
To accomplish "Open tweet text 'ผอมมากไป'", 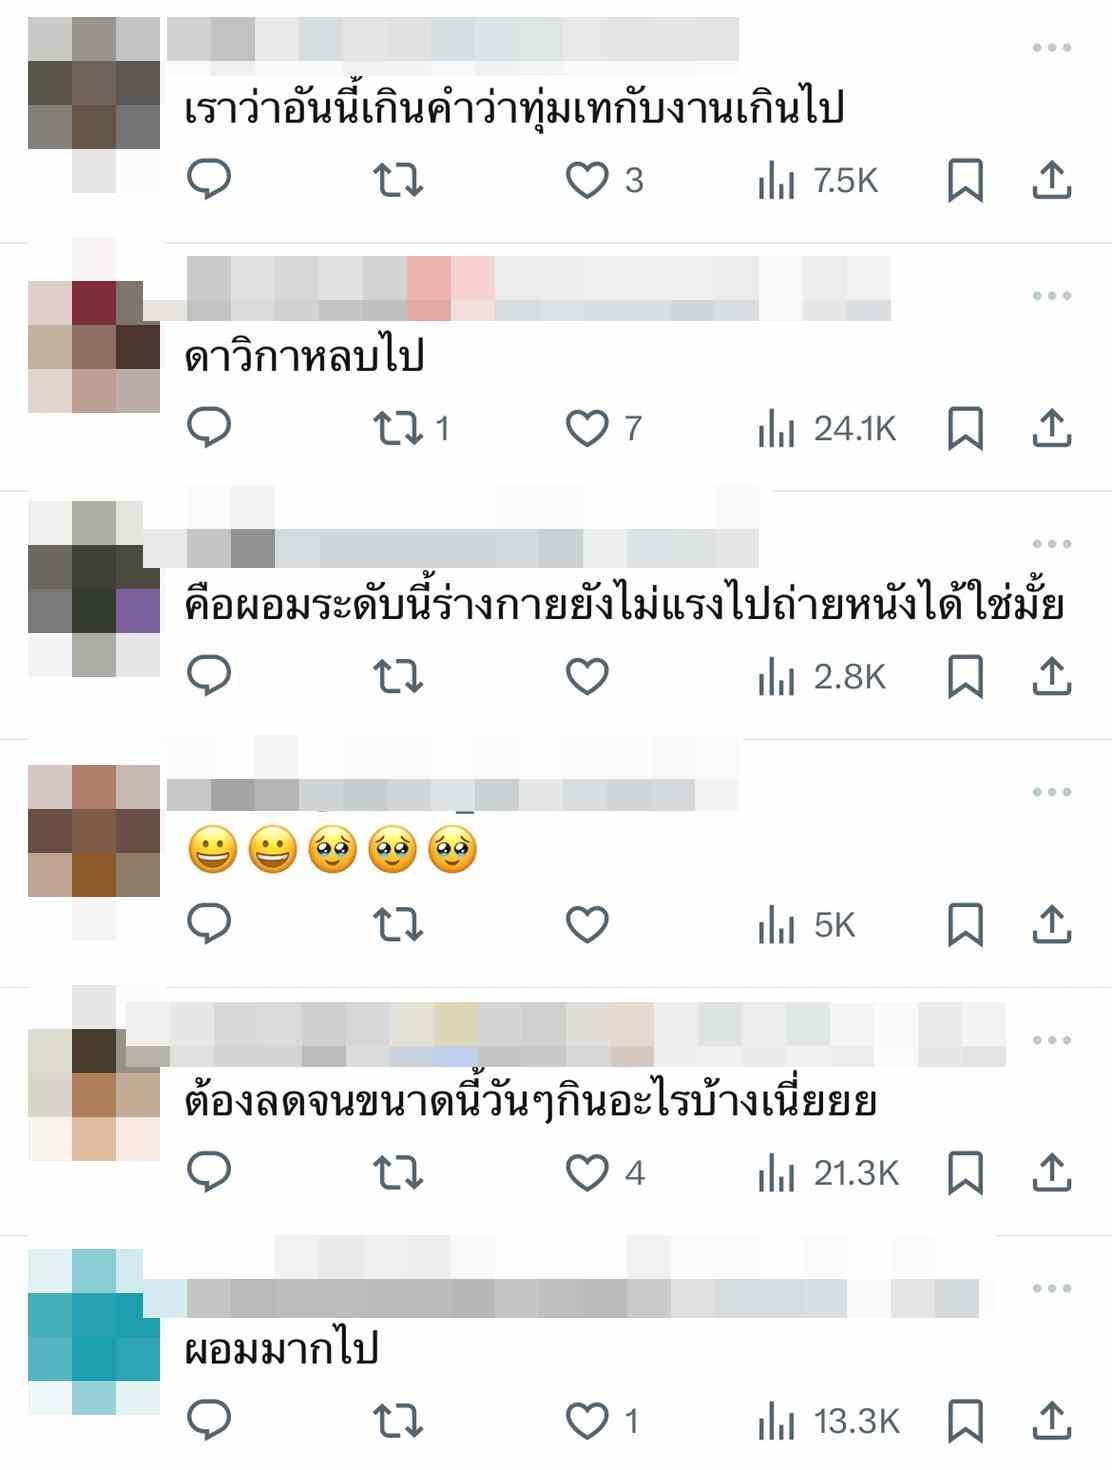I will pyautogui.click(x=283, y=1349).
